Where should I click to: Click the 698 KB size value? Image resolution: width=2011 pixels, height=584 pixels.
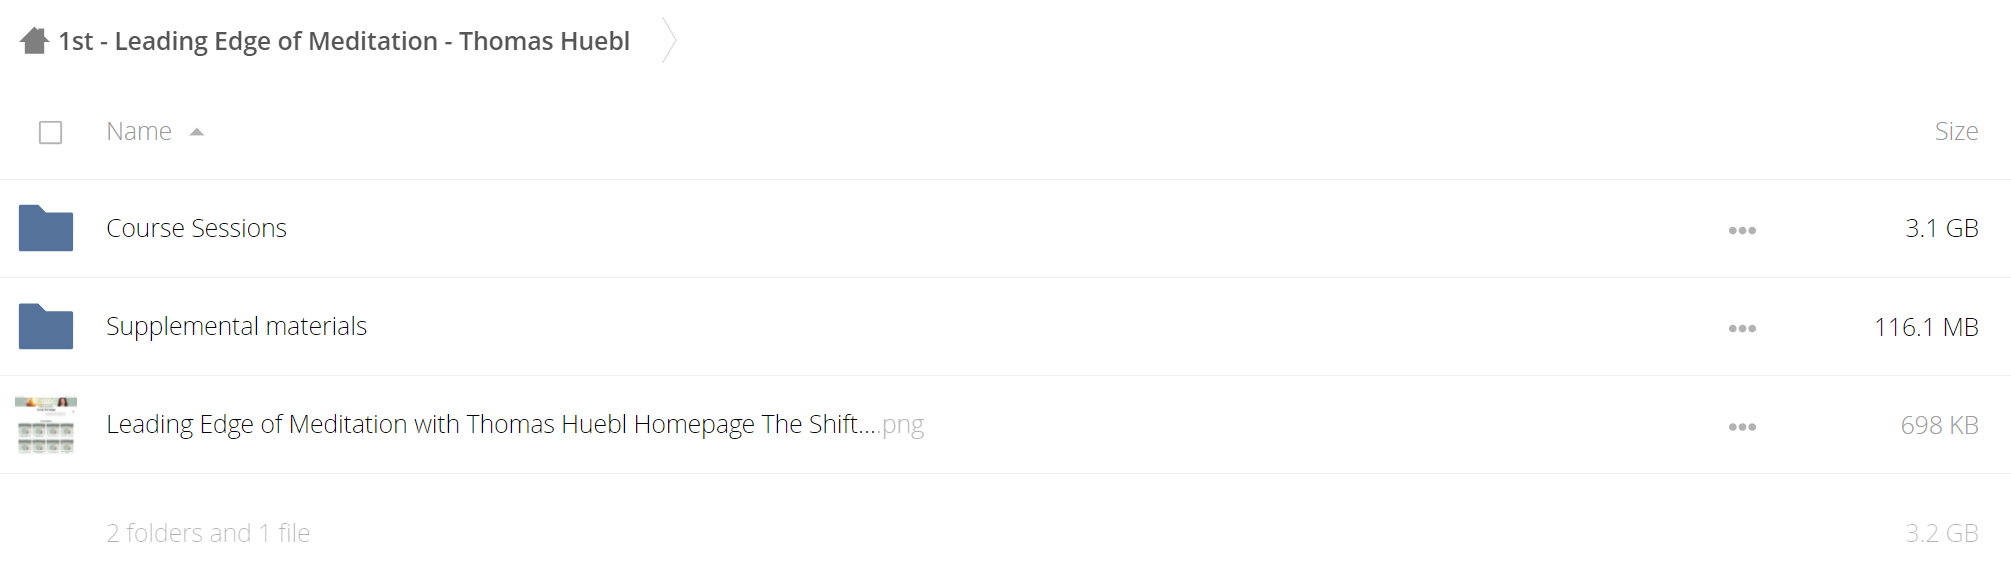(1939, 425)
